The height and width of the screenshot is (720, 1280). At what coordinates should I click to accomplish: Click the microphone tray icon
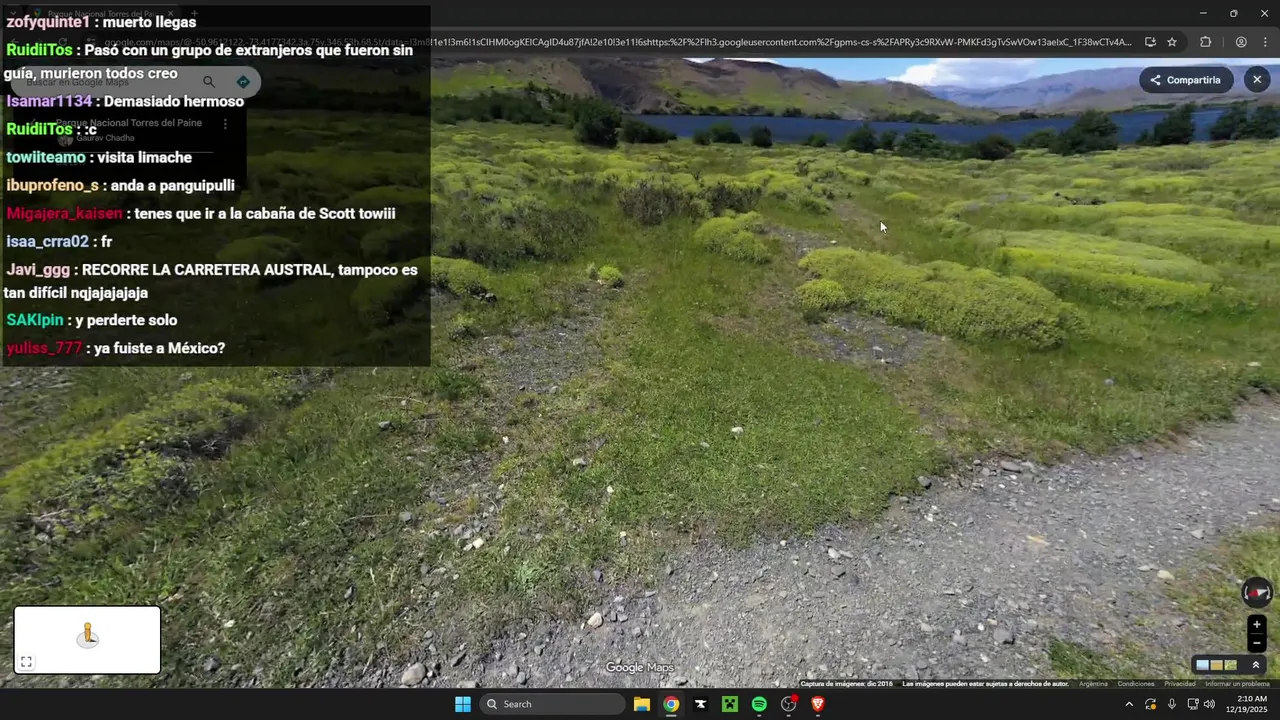pyautogui.click(x=1172, y=704)
